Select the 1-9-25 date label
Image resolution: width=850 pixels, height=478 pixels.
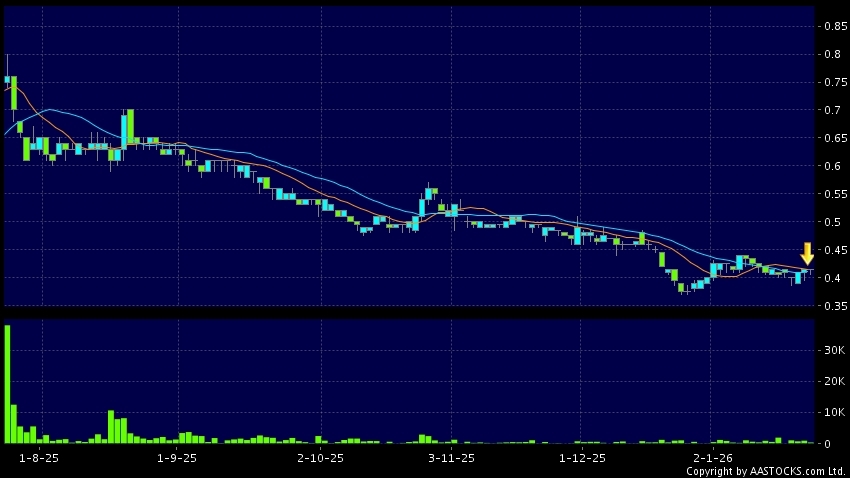click(178, 458)
